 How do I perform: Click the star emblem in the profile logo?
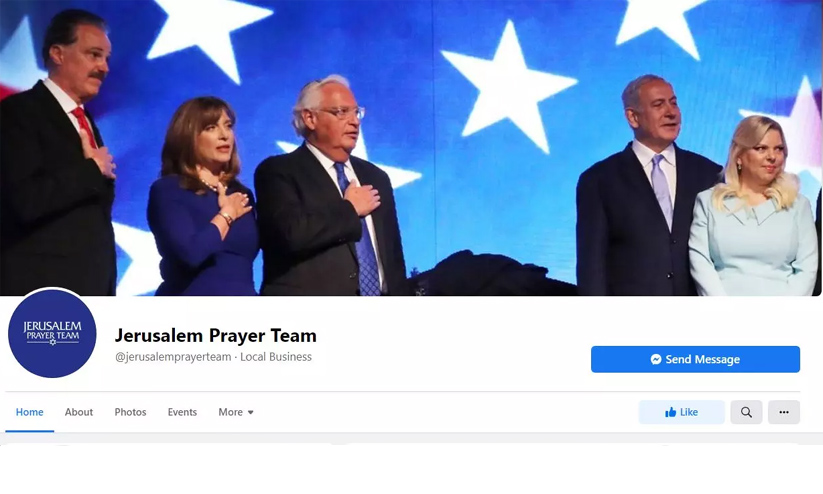(52, 342)
